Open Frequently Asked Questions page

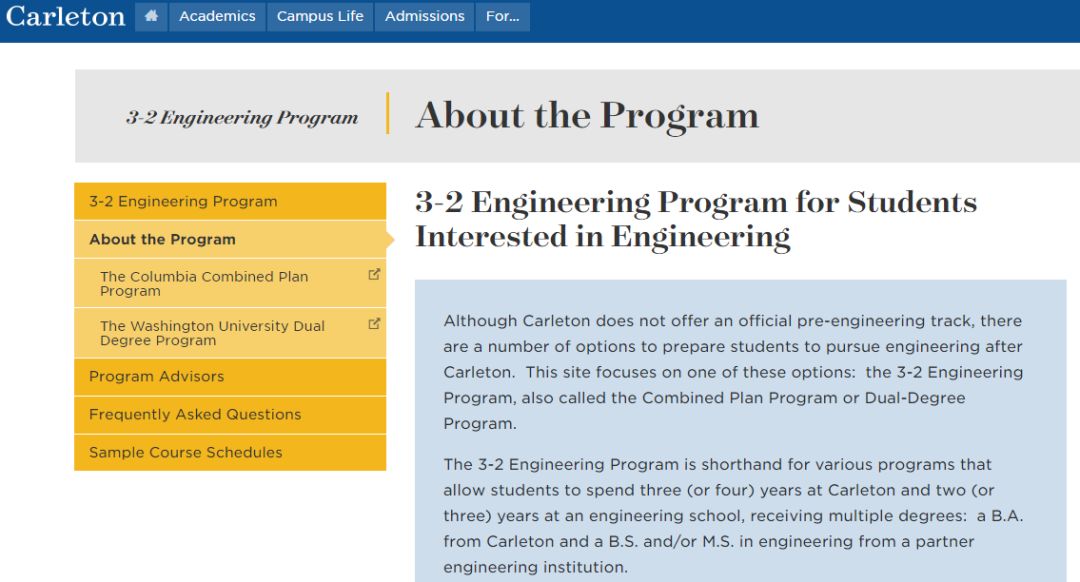tap(195, 414)
